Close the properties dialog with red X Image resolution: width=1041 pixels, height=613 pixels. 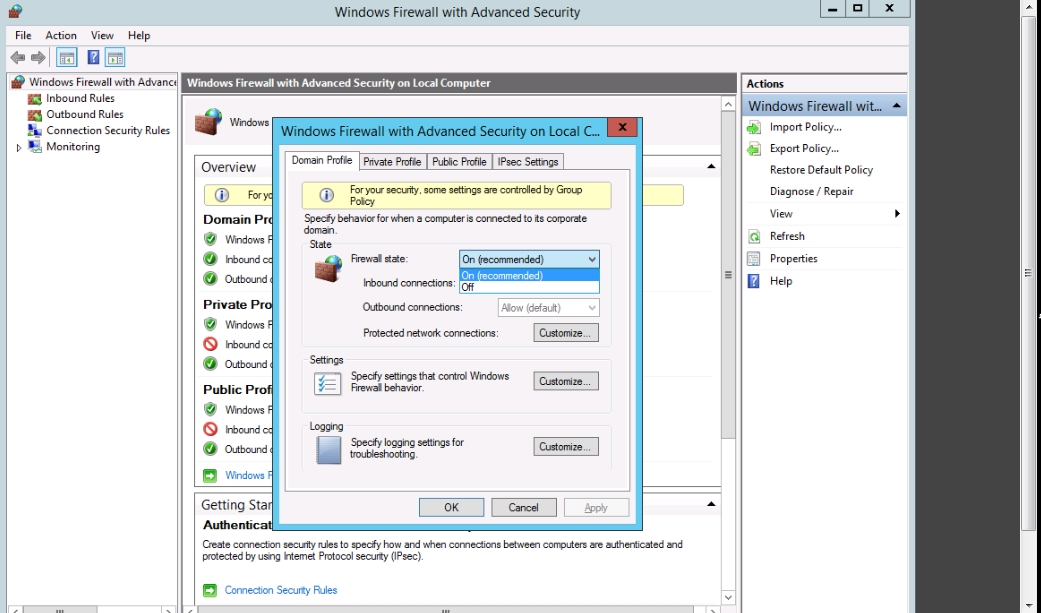(622, 127)
